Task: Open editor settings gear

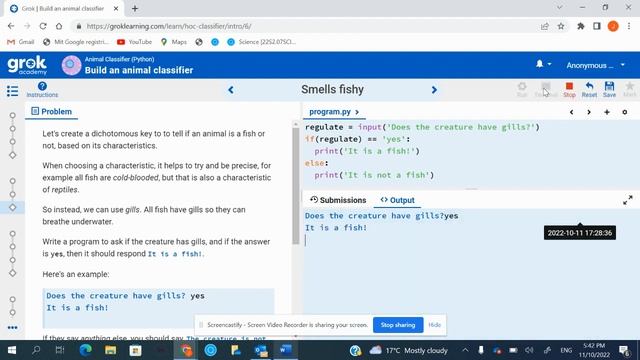Action: [x=624, y=112]
